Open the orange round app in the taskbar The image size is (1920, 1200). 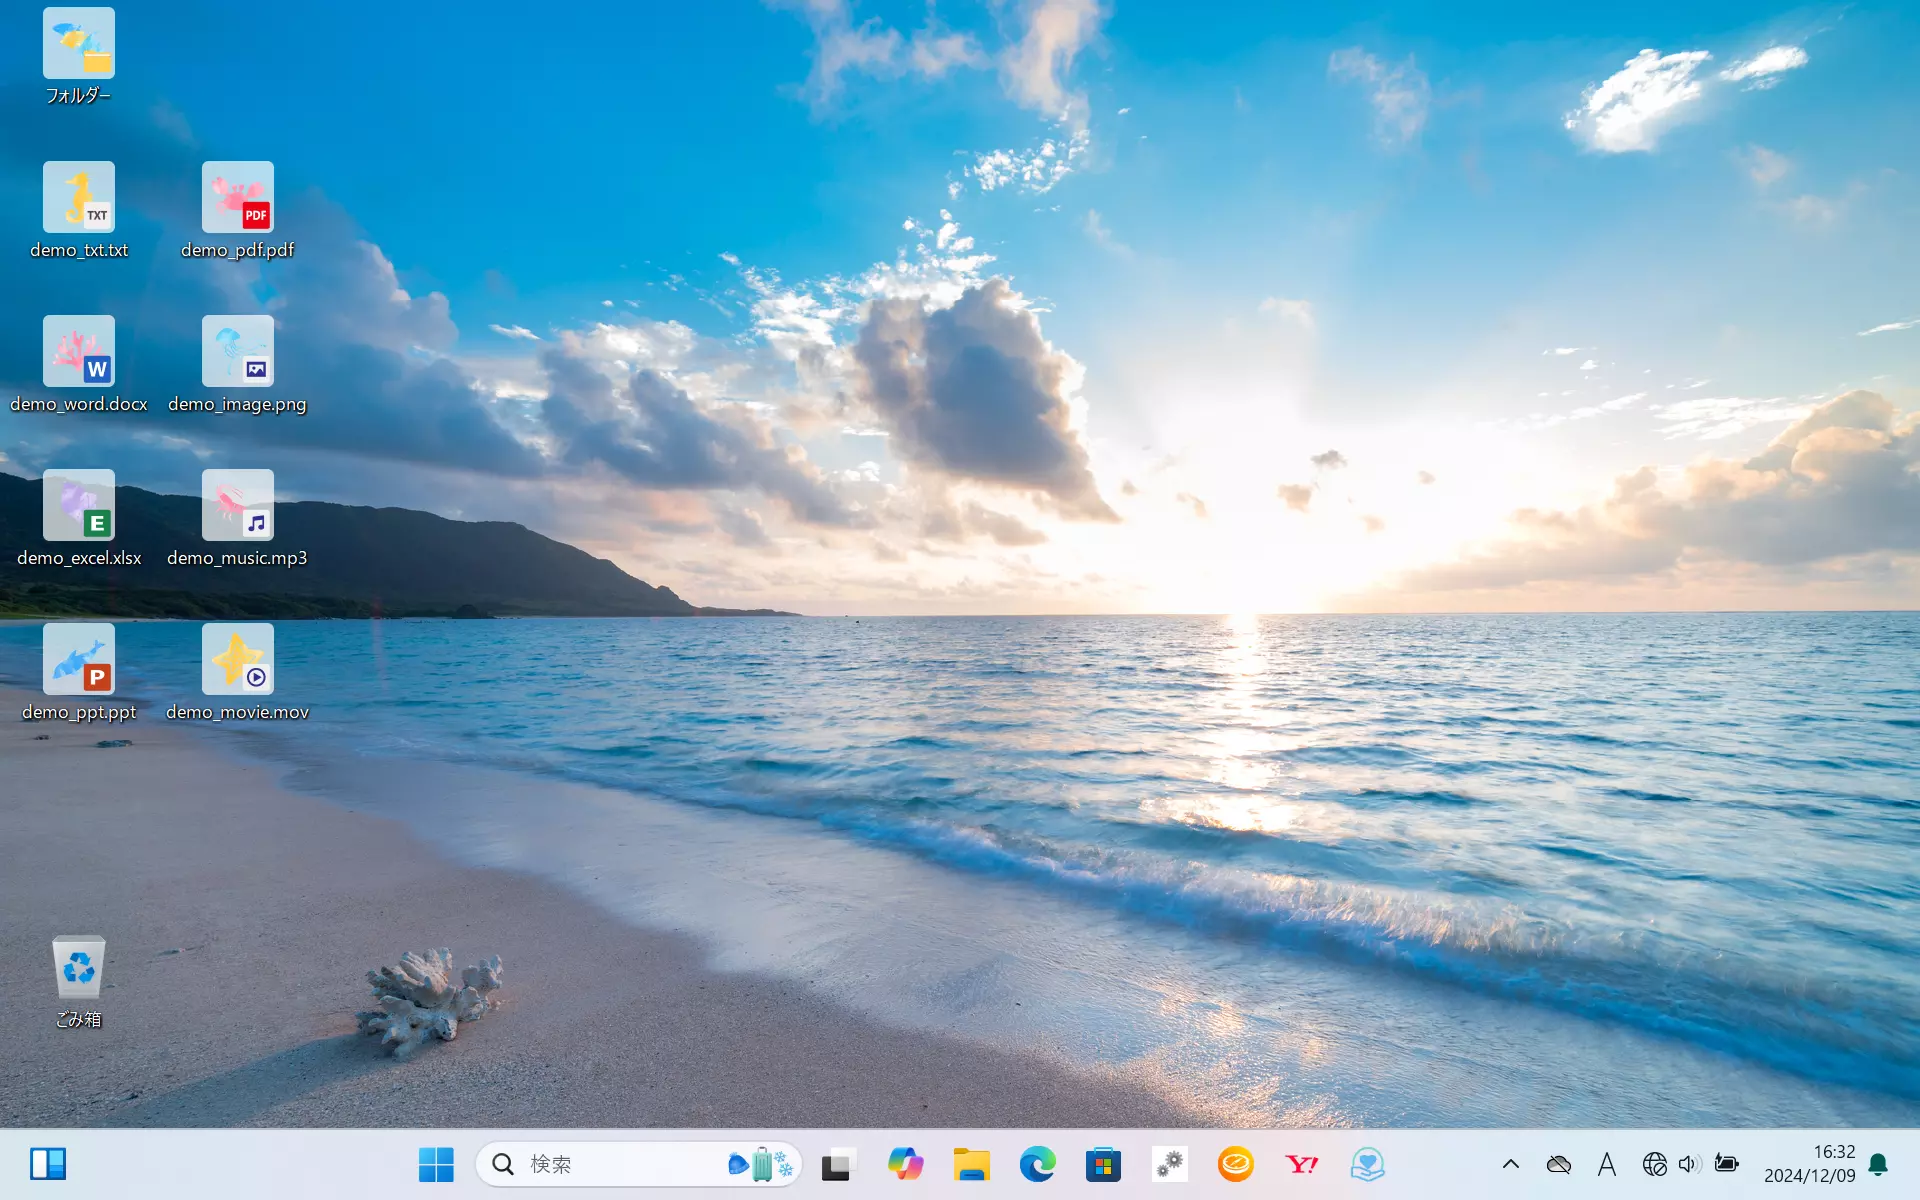[x=1235, y=1164]
